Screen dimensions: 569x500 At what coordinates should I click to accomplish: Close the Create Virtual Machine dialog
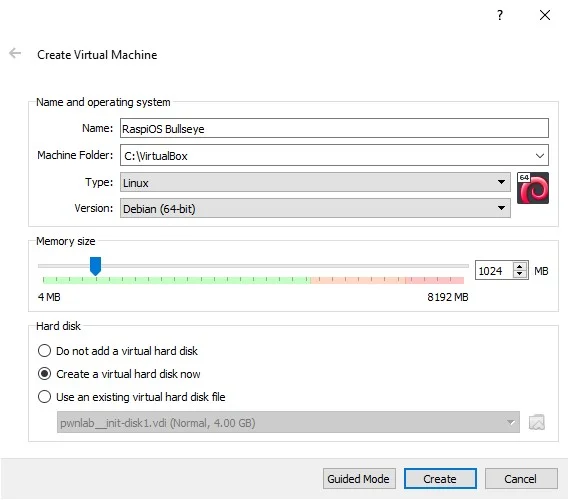coord(545,15)
